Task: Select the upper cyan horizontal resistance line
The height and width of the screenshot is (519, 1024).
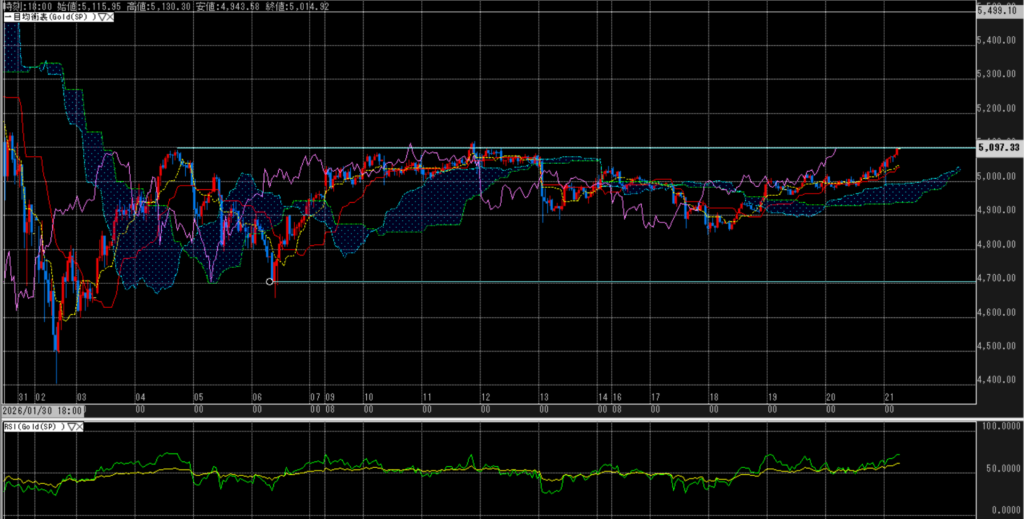Action: 600,149
